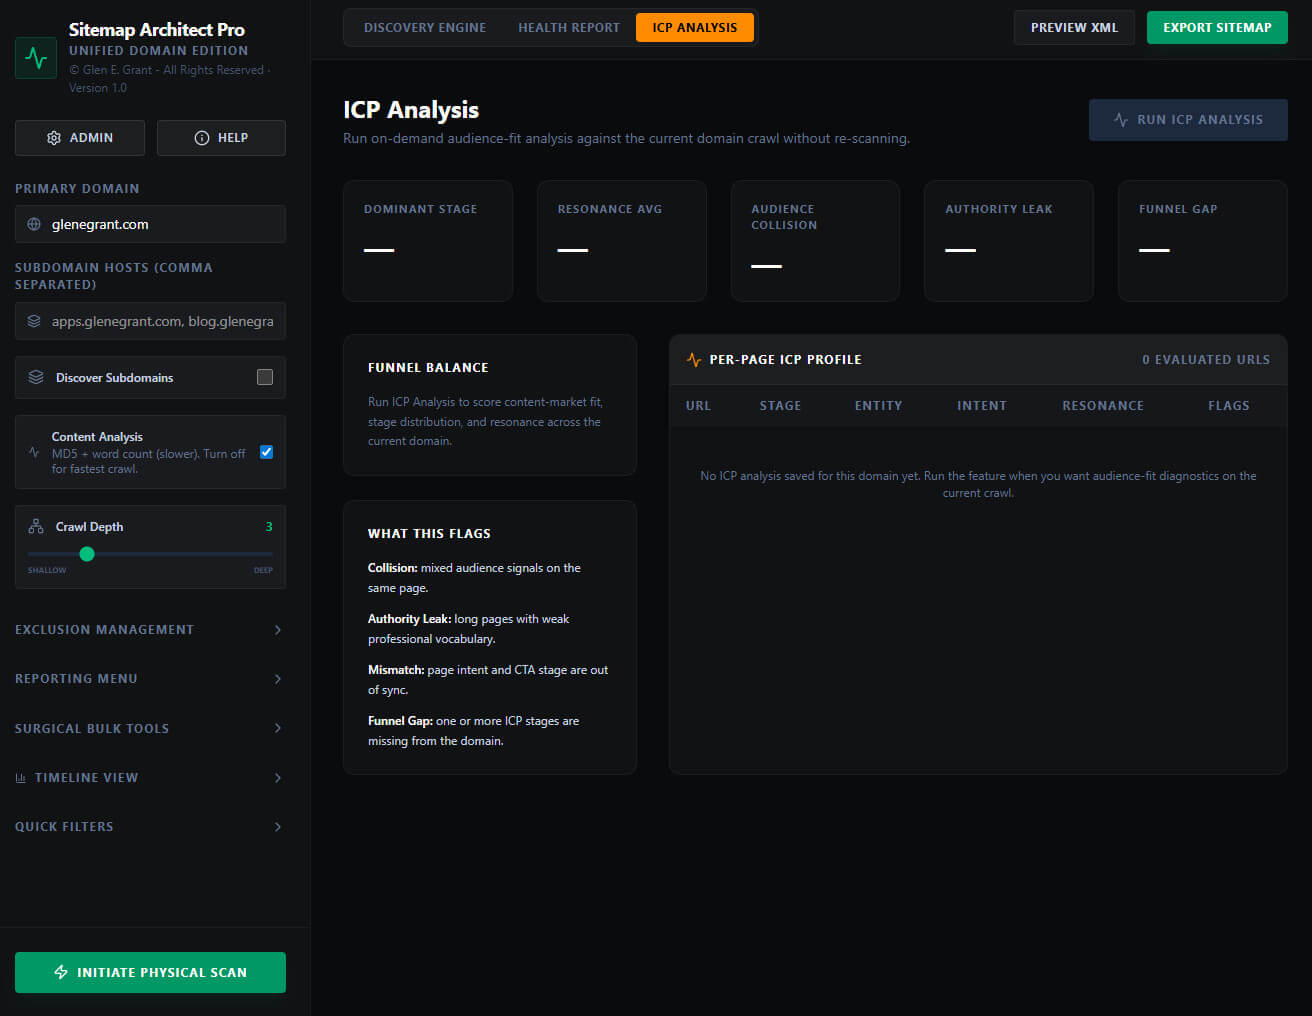Click the pulse icon beside Content Analysis
Image resolution: width=1312 pixels, height=1016 pixels.
(x=34, y=452)
